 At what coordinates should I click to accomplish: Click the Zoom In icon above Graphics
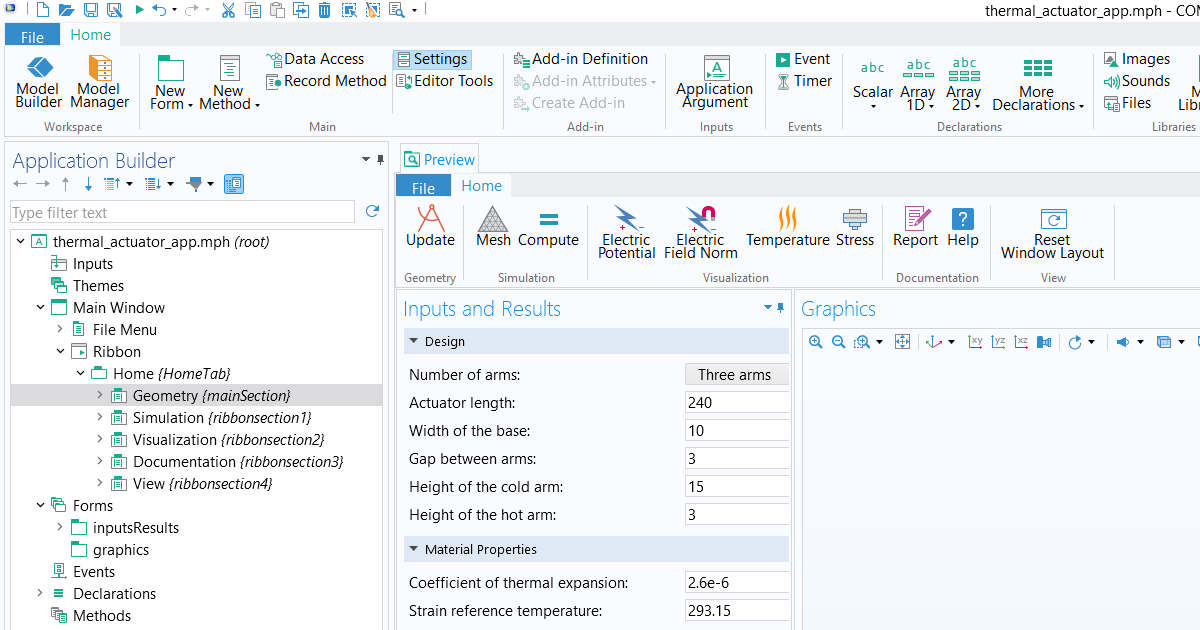[815, 341]
